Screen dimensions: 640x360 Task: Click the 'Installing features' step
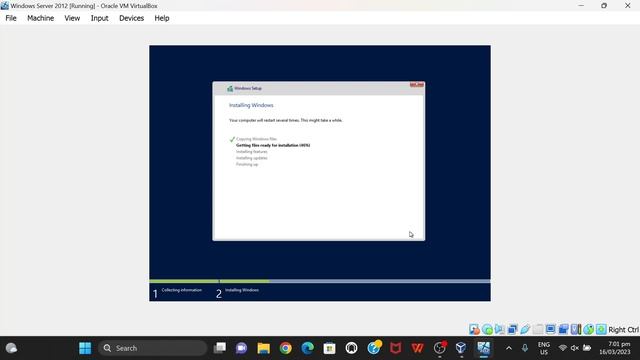pyautogui.click(x=251, y=151)
